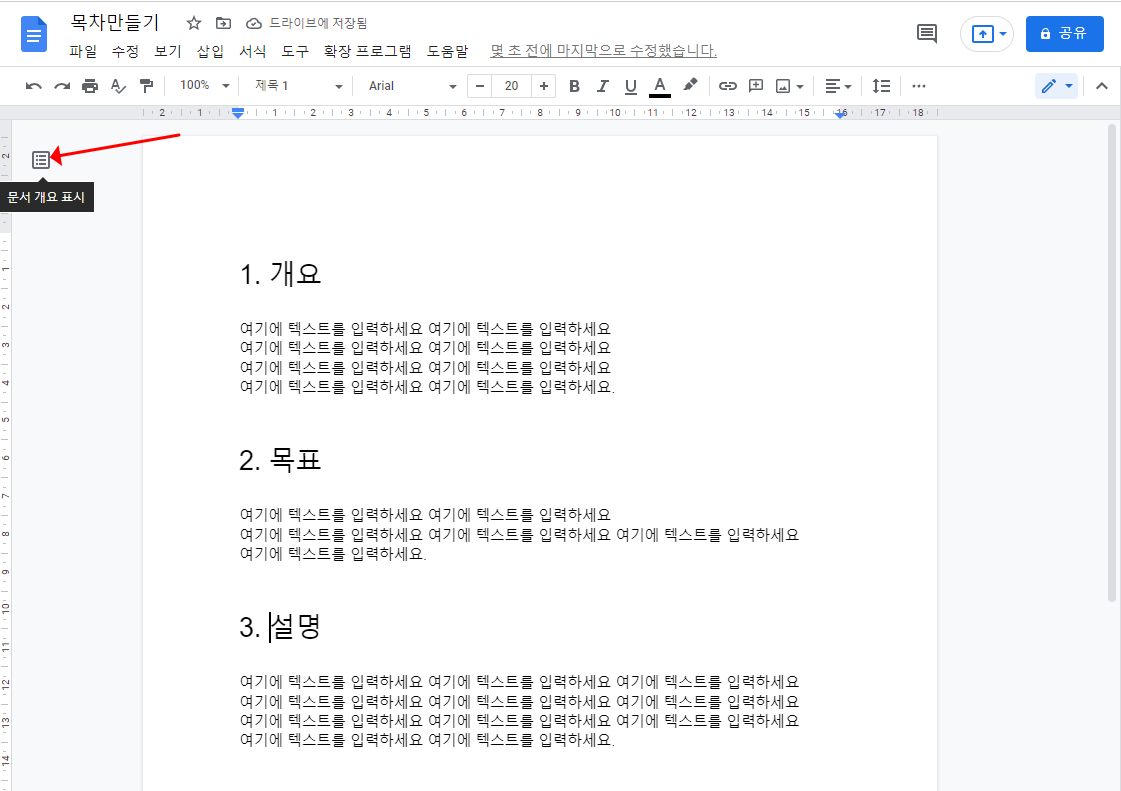Toggle underline formatting
Screen dimensions: 1121x791
pos(630,86)
